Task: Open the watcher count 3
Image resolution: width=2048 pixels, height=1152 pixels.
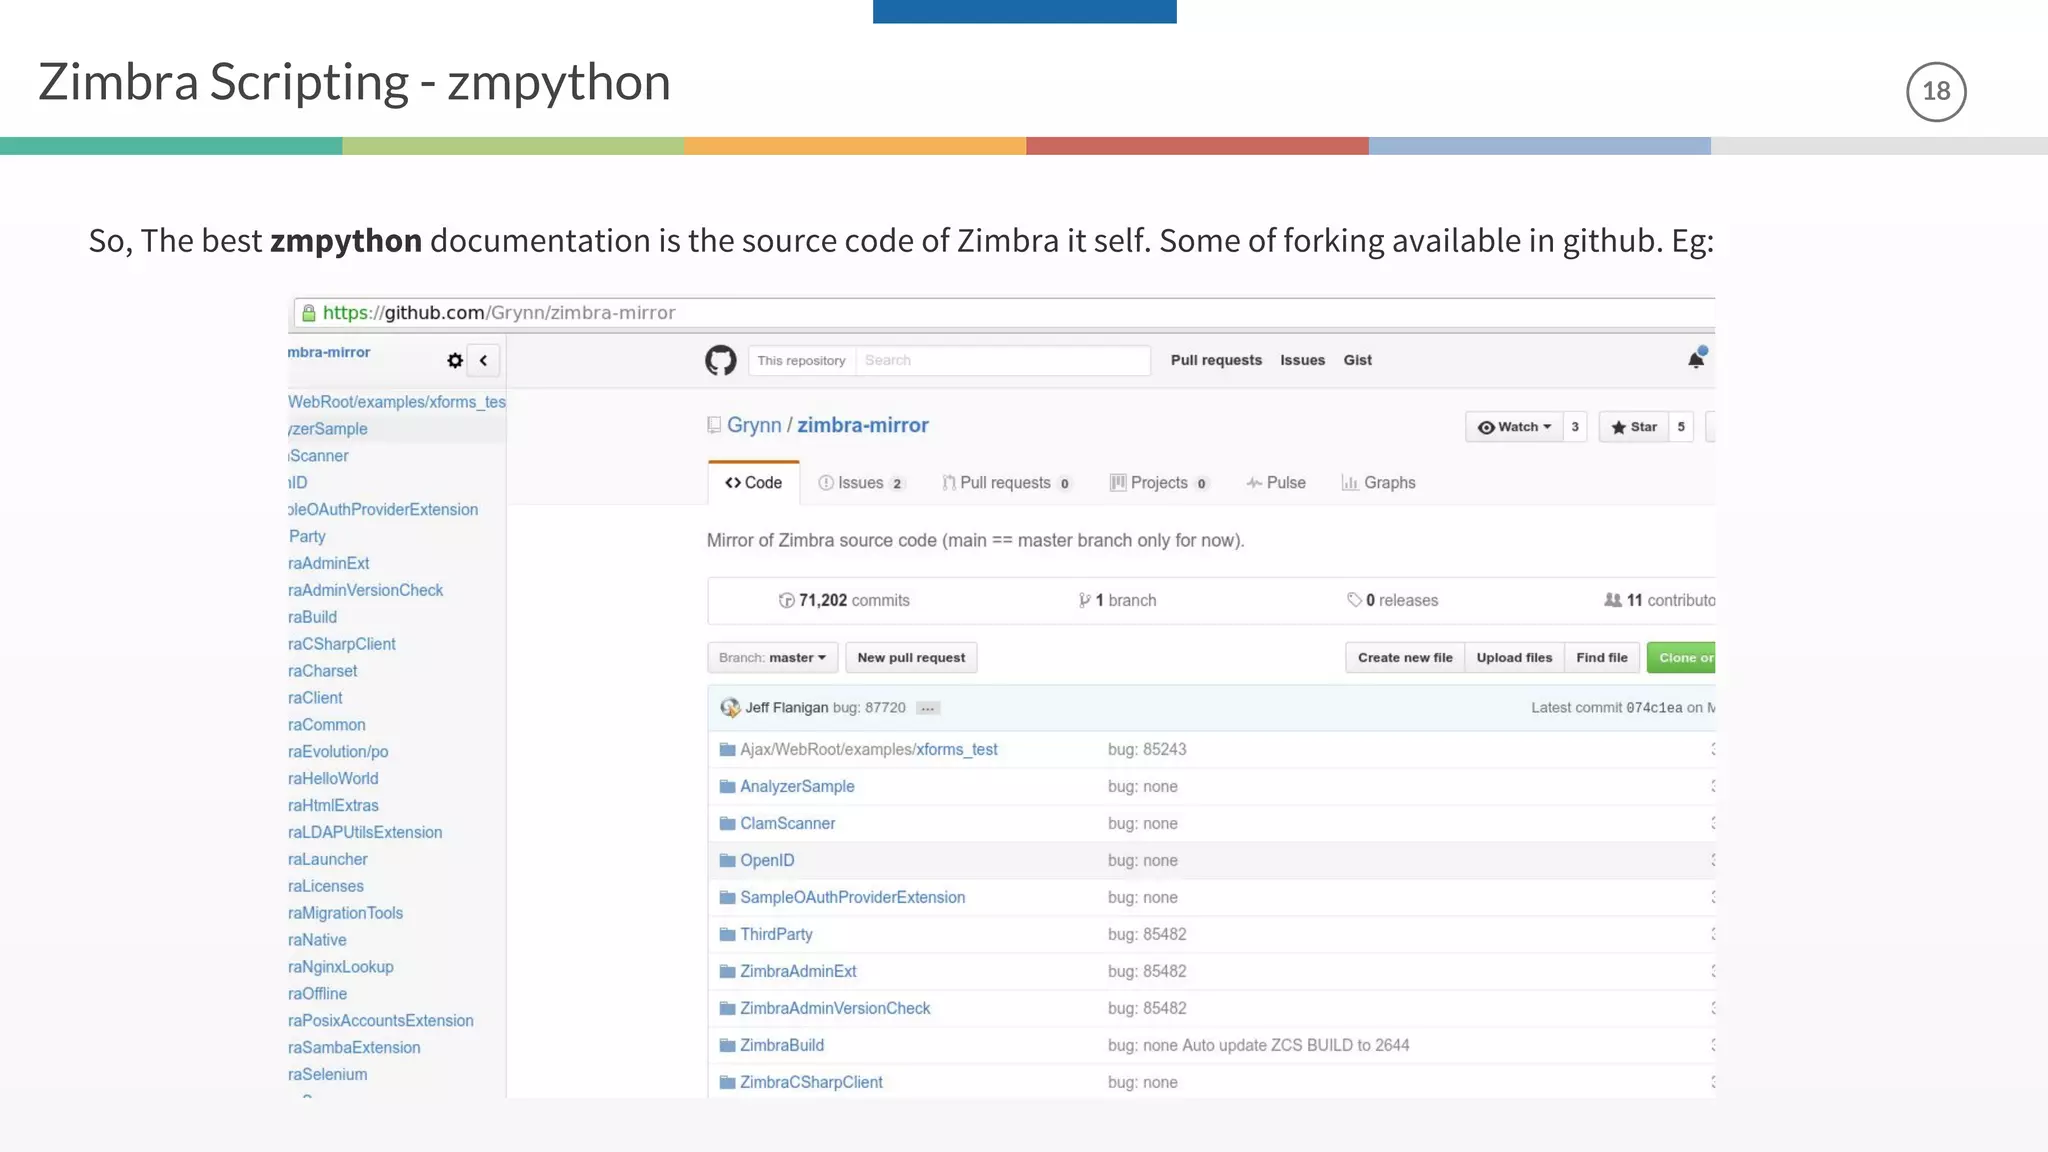Action: point(1575,427)
